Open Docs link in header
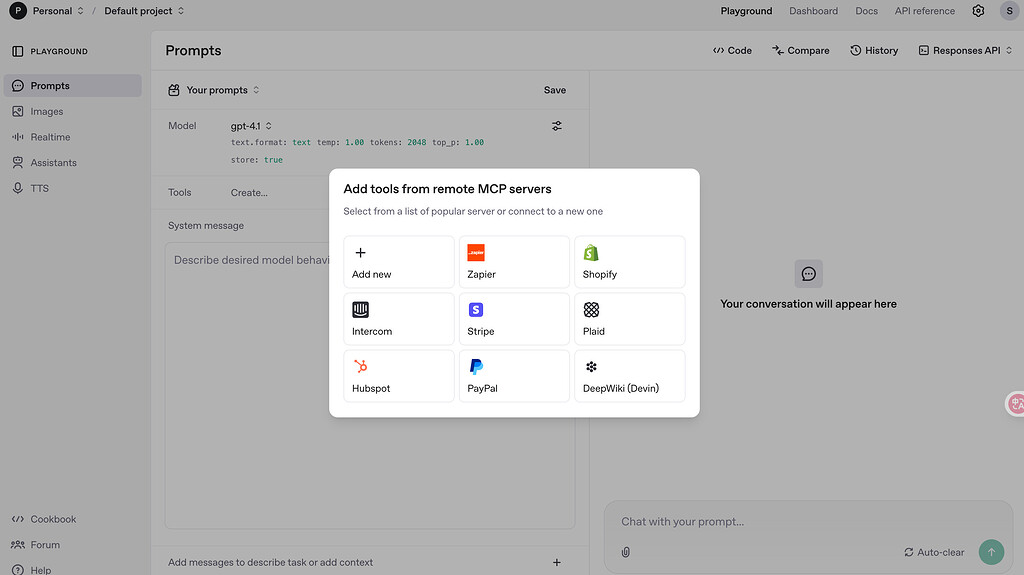The image size is (1024, 575). pos(866,11)
